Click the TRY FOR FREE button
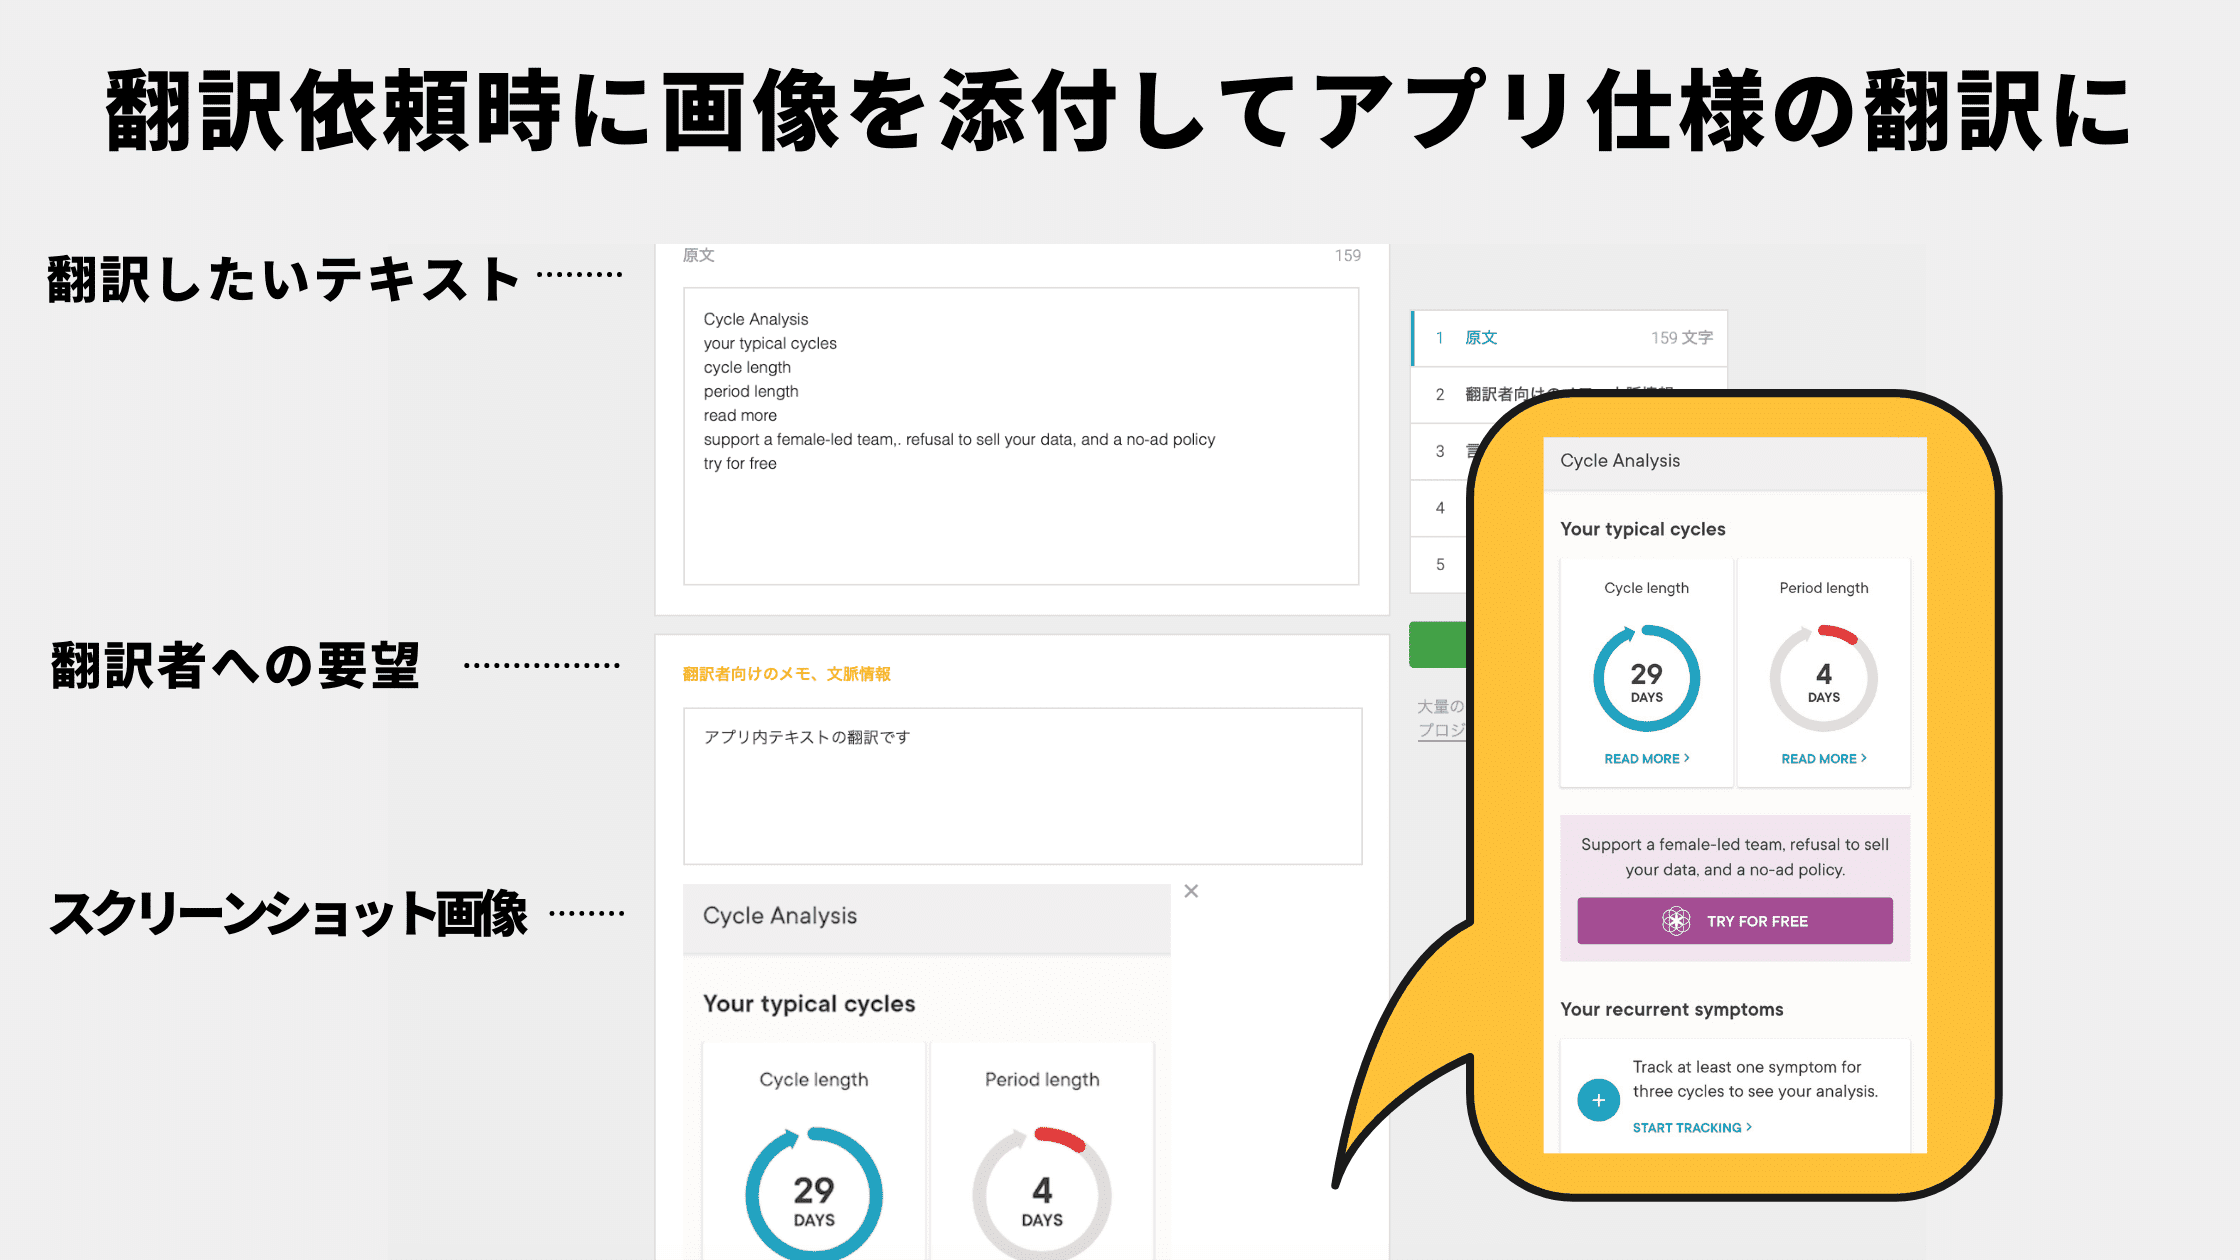Screen dimensions: 2240x1260 click(x=1735, y=921)
